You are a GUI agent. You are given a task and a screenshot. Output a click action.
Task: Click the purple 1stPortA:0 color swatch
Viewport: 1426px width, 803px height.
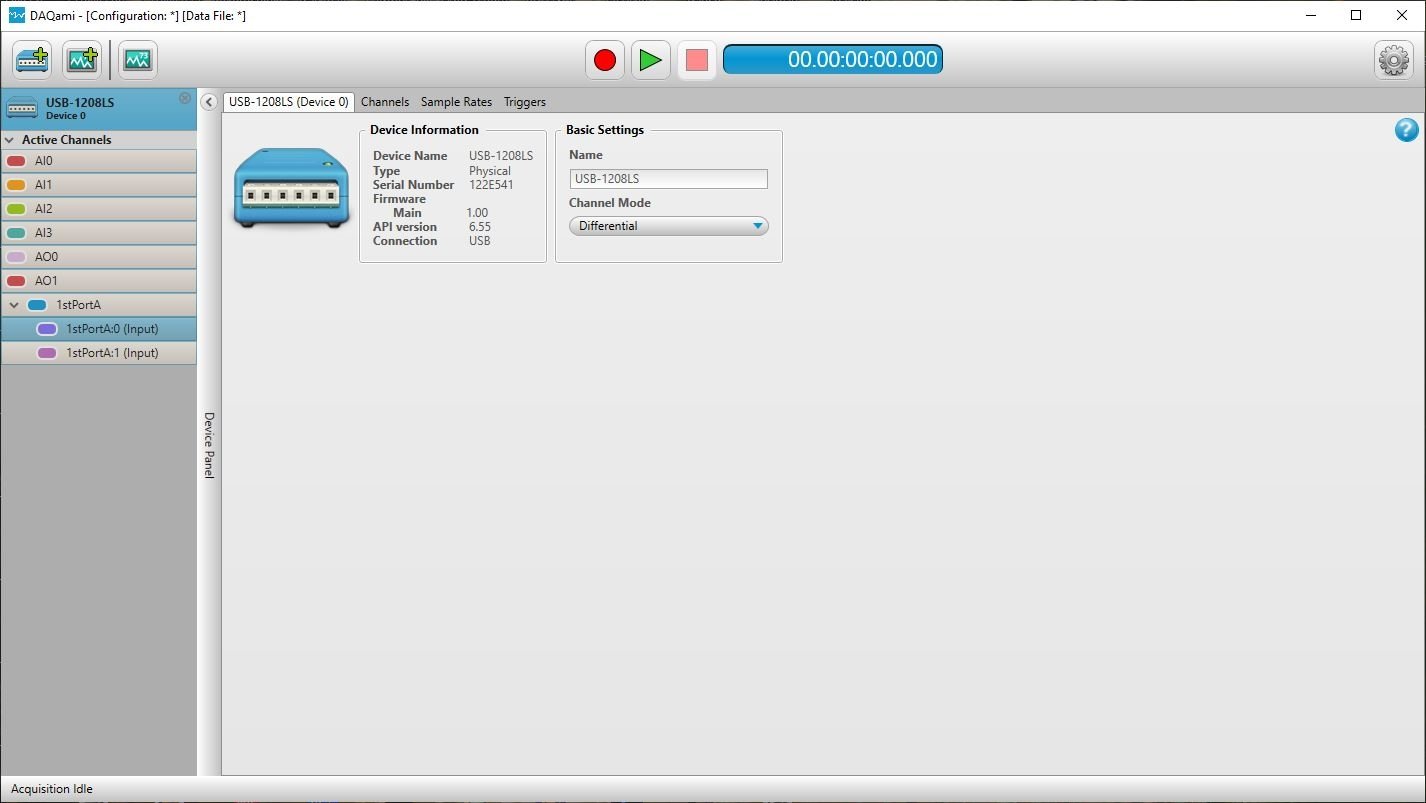click(x=47, y=329)
